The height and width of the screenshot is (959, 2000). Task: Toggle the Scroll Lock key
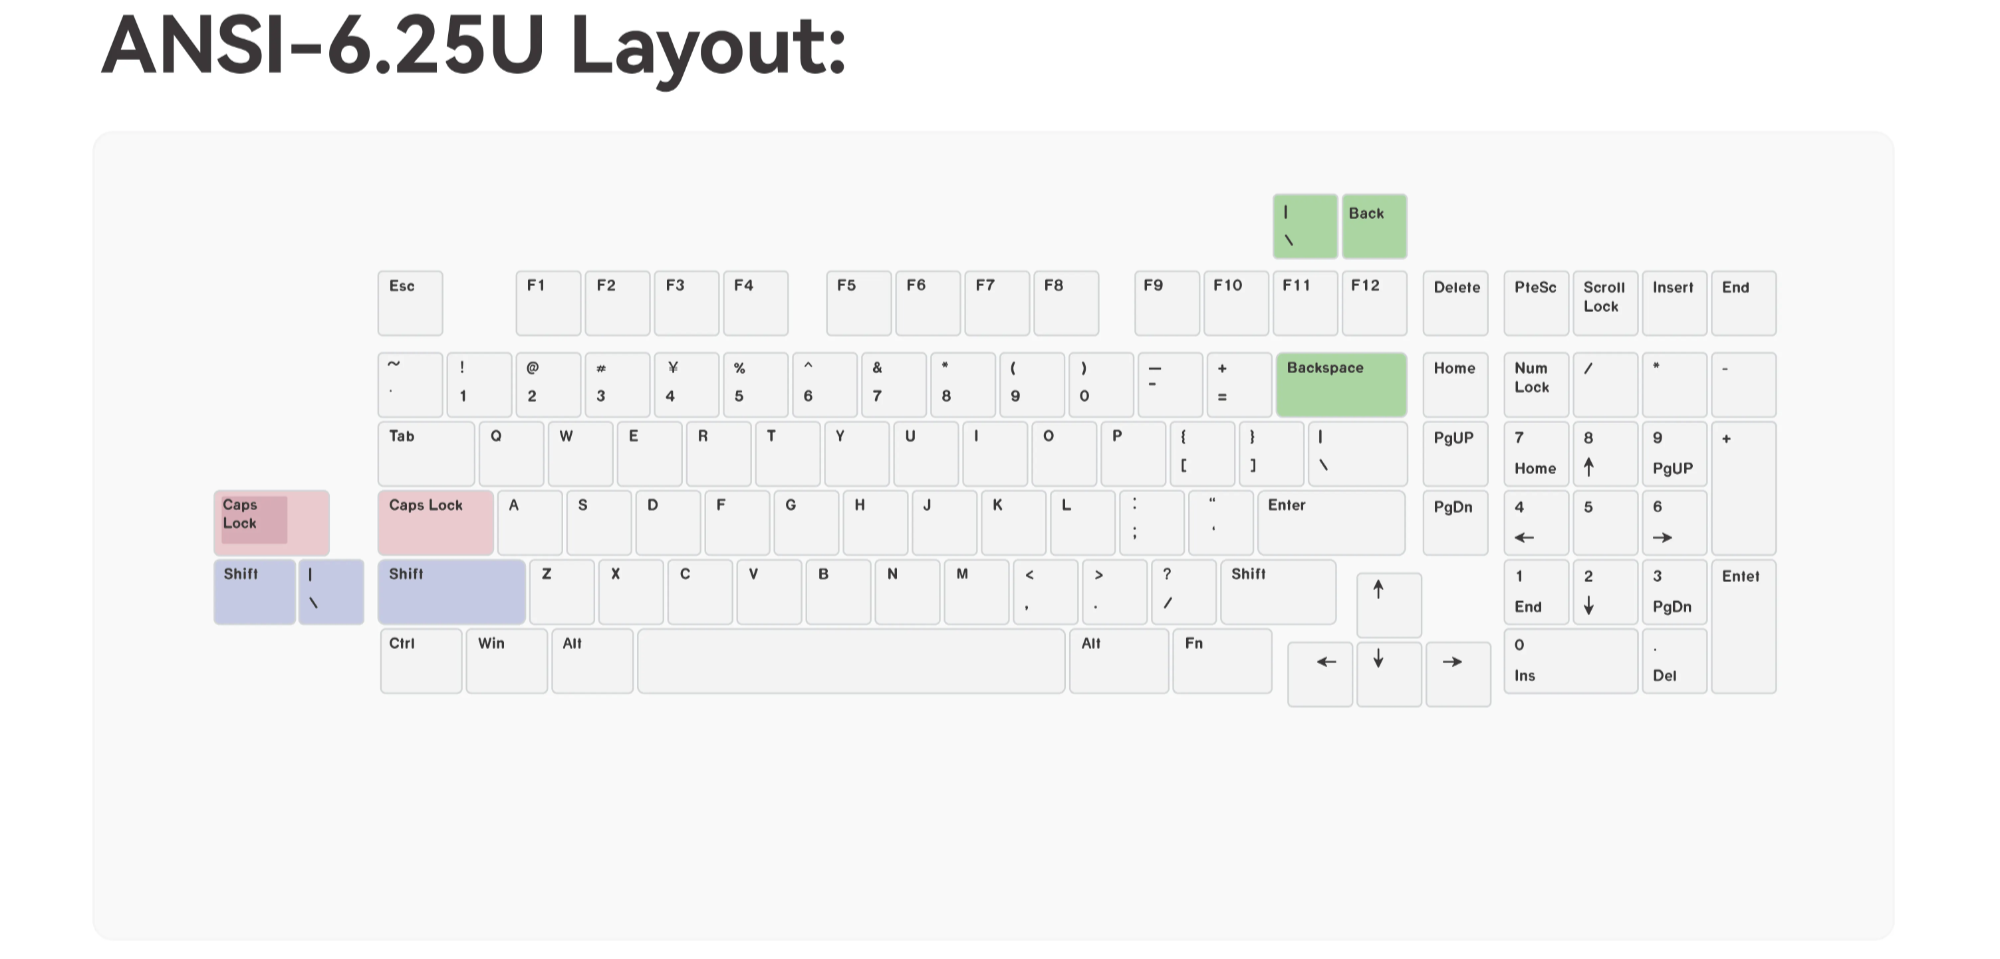[1605, 302]
